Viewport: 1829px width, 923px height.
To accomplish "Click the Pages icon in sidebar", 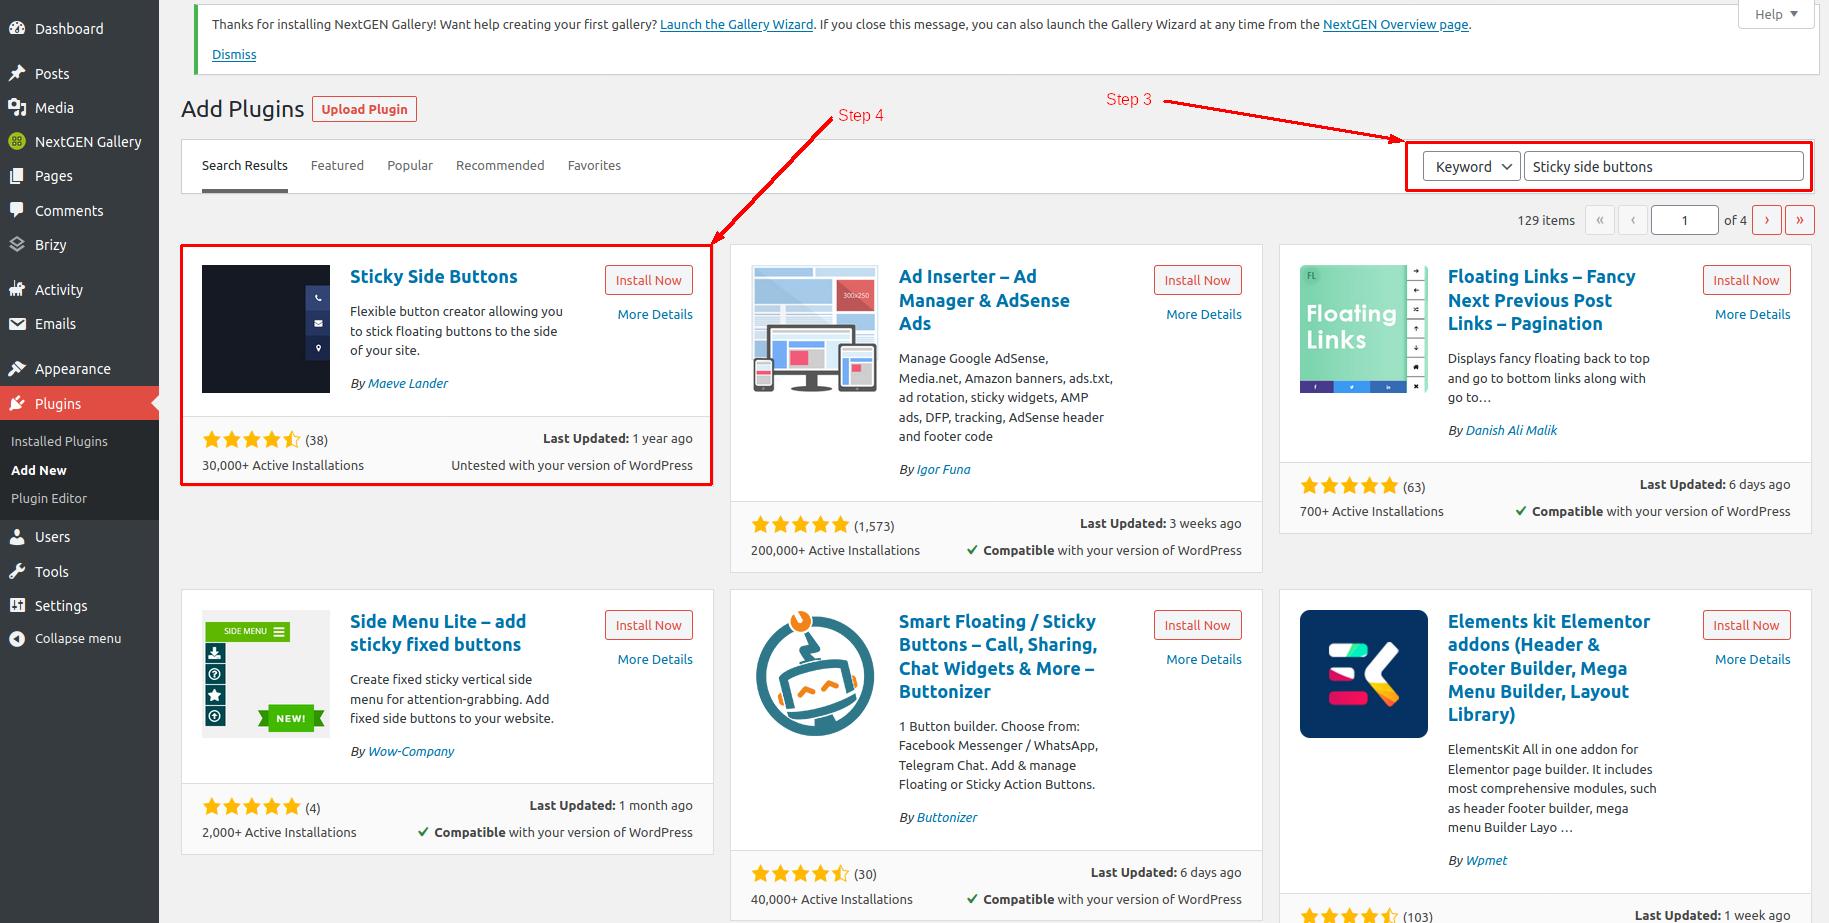I will point(17,175).
